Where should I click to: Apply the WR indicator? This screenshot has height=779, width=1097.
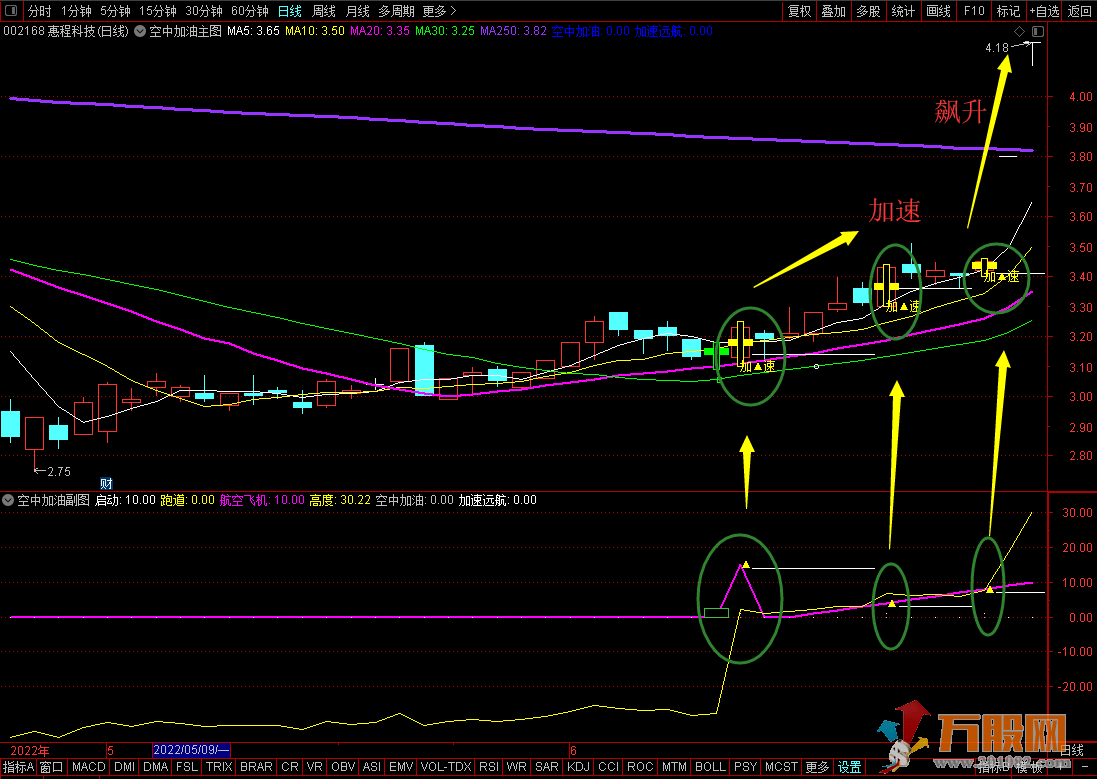click(516, 767)
